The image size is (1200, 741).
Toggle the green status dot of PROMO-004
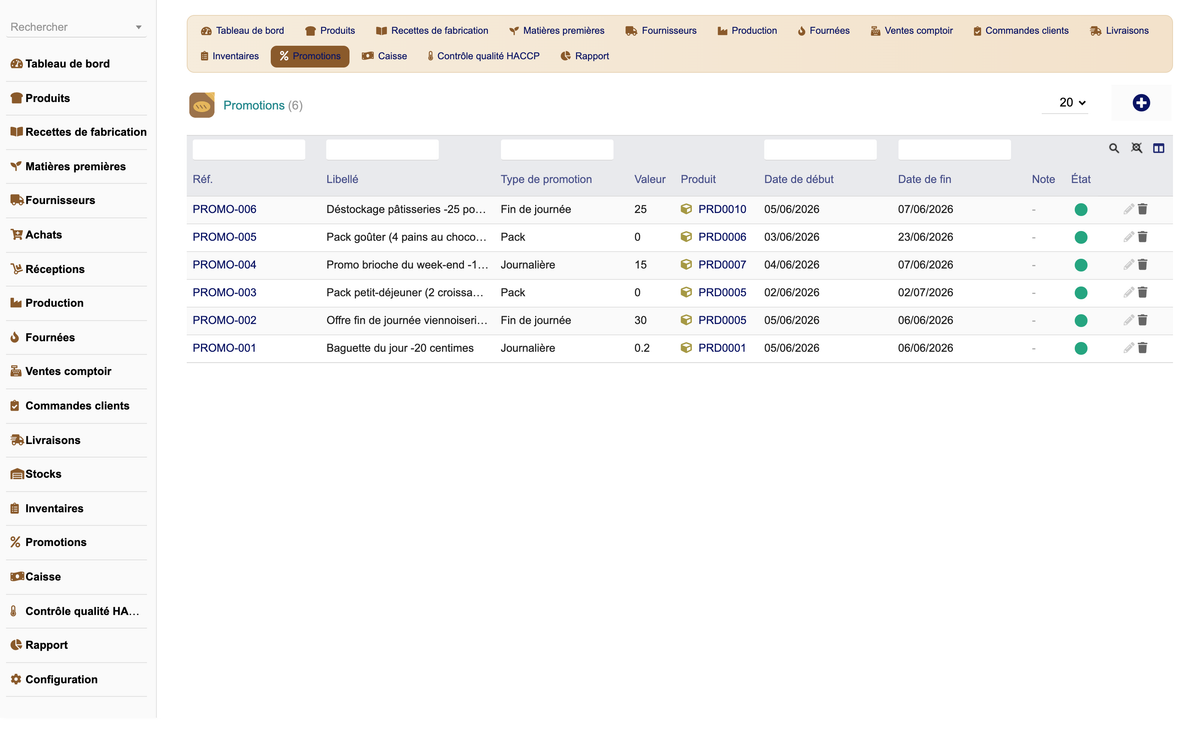1081,265
